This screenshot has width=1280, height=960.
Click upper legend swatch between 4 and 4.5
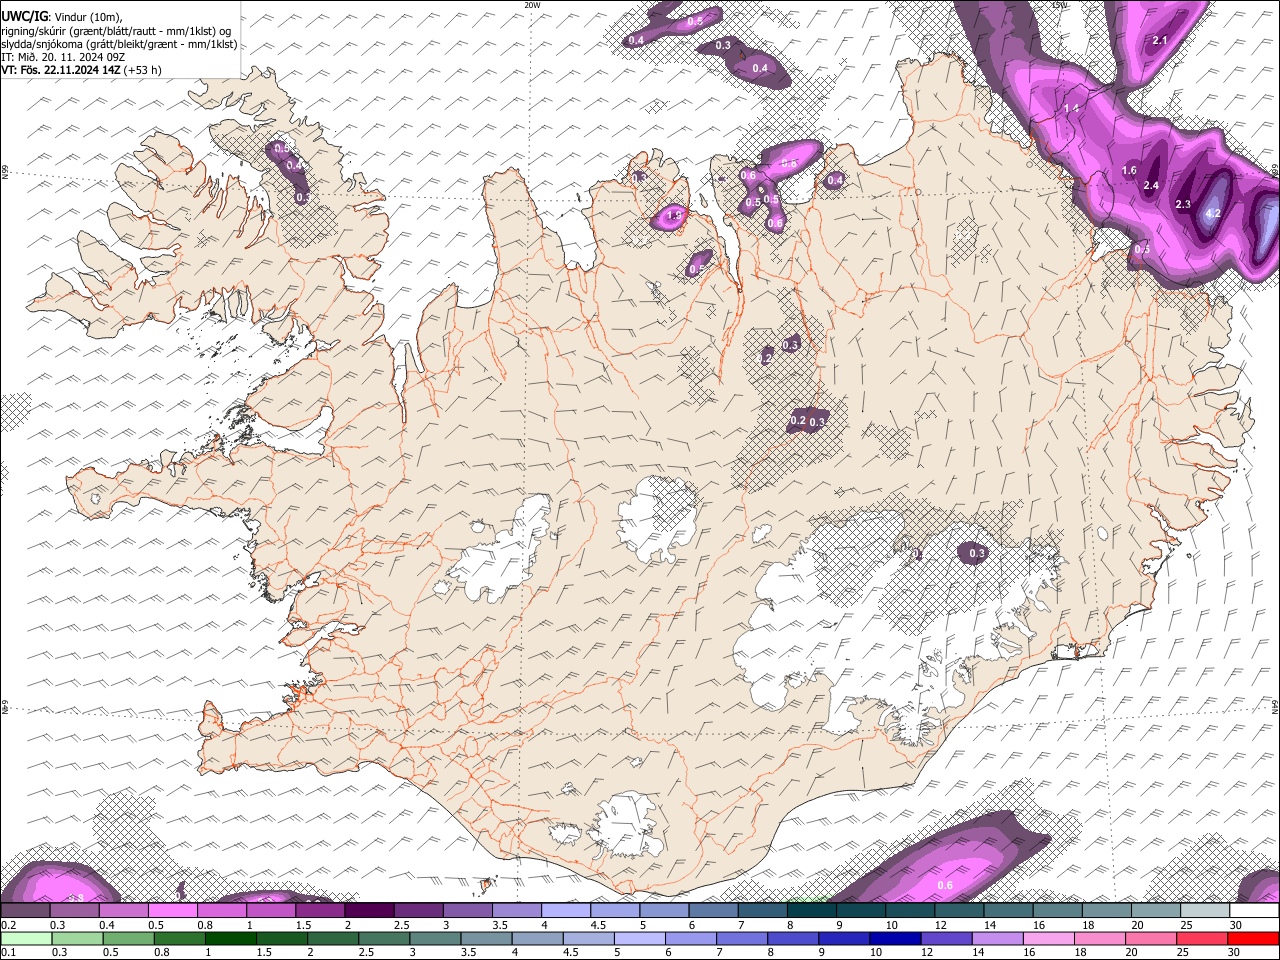[565, 911]
